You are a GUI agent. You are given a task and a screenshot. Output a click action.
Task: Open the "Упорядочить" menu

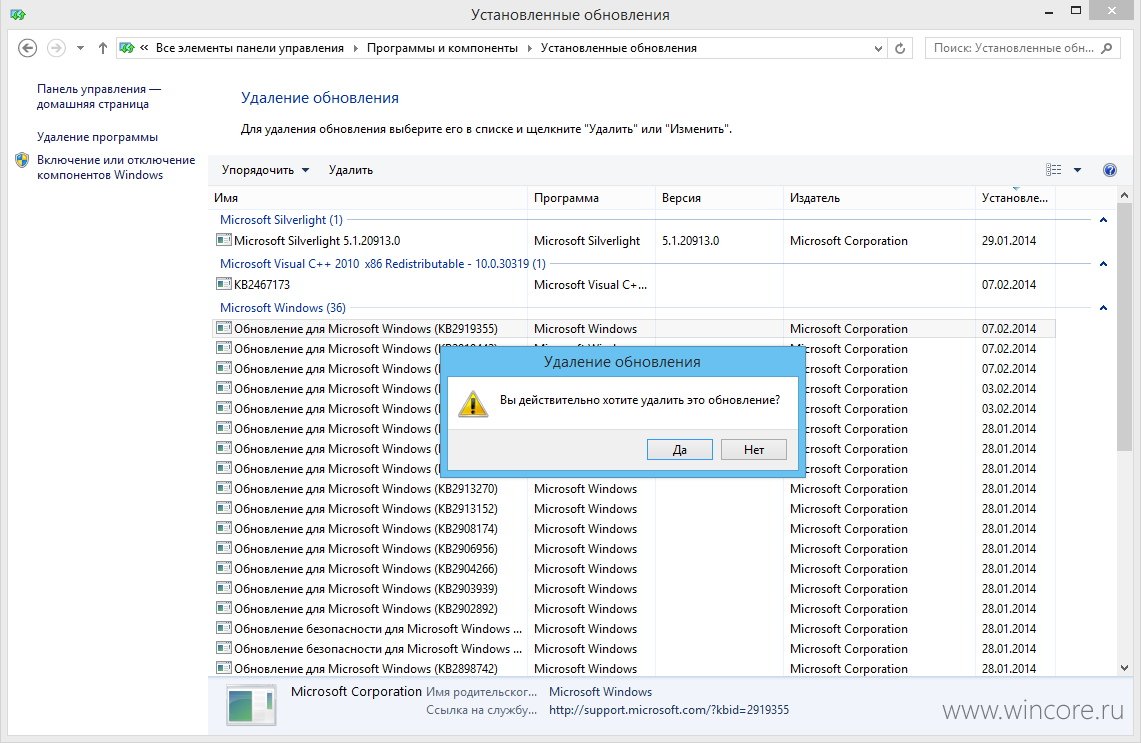(x=265, y=170)
